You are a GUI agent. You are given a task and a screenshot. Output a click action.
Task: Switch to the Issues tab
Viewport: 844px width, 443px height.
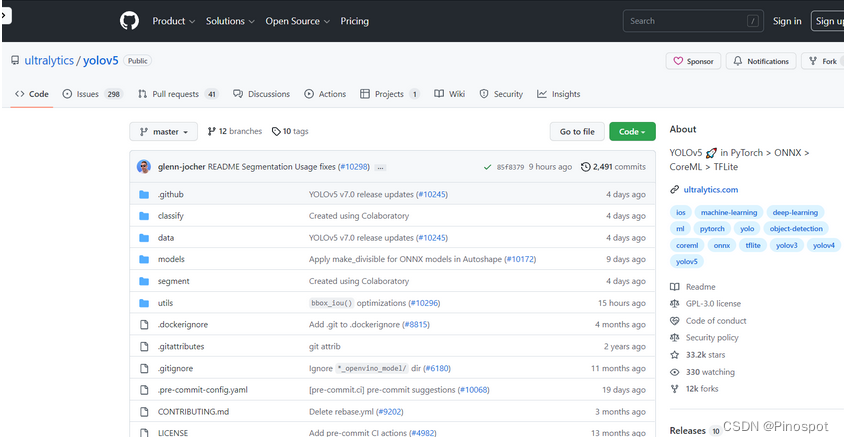tap(93, 94)
